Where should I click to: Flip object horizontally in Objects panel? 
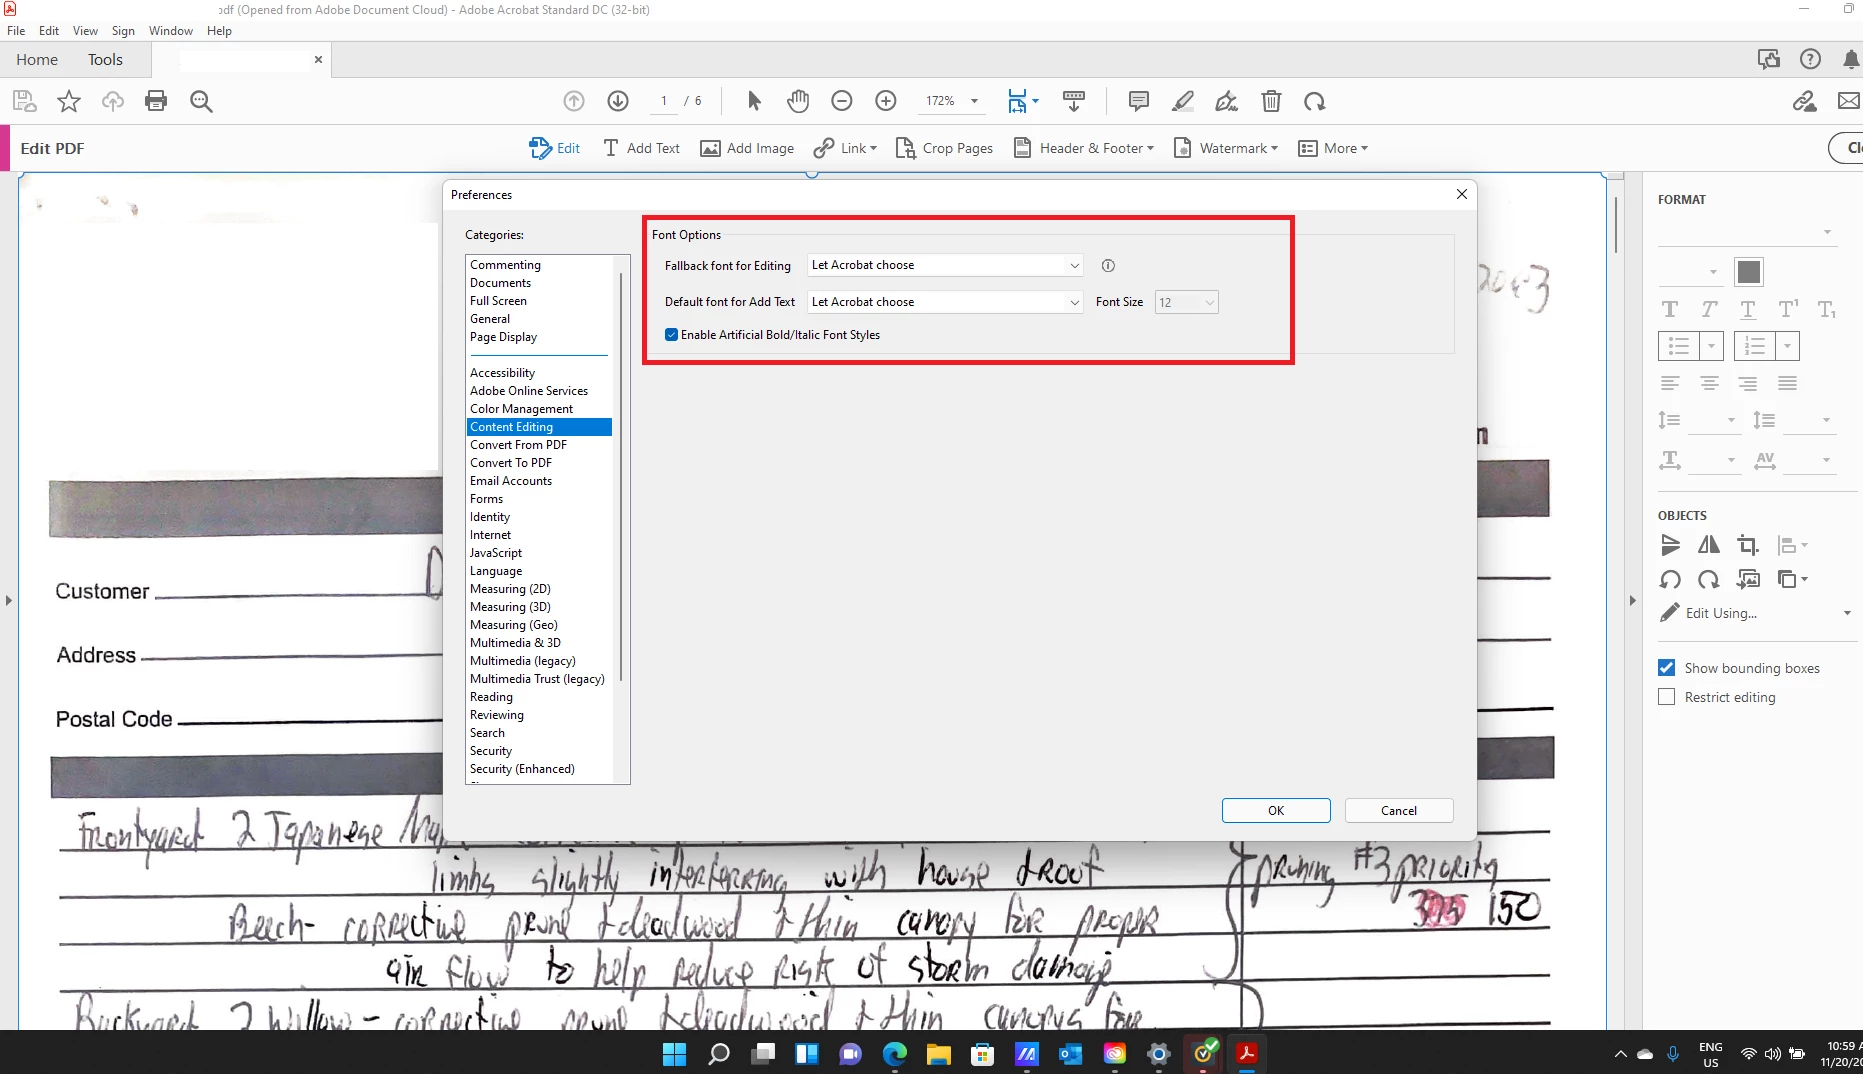coord(1709,545)
